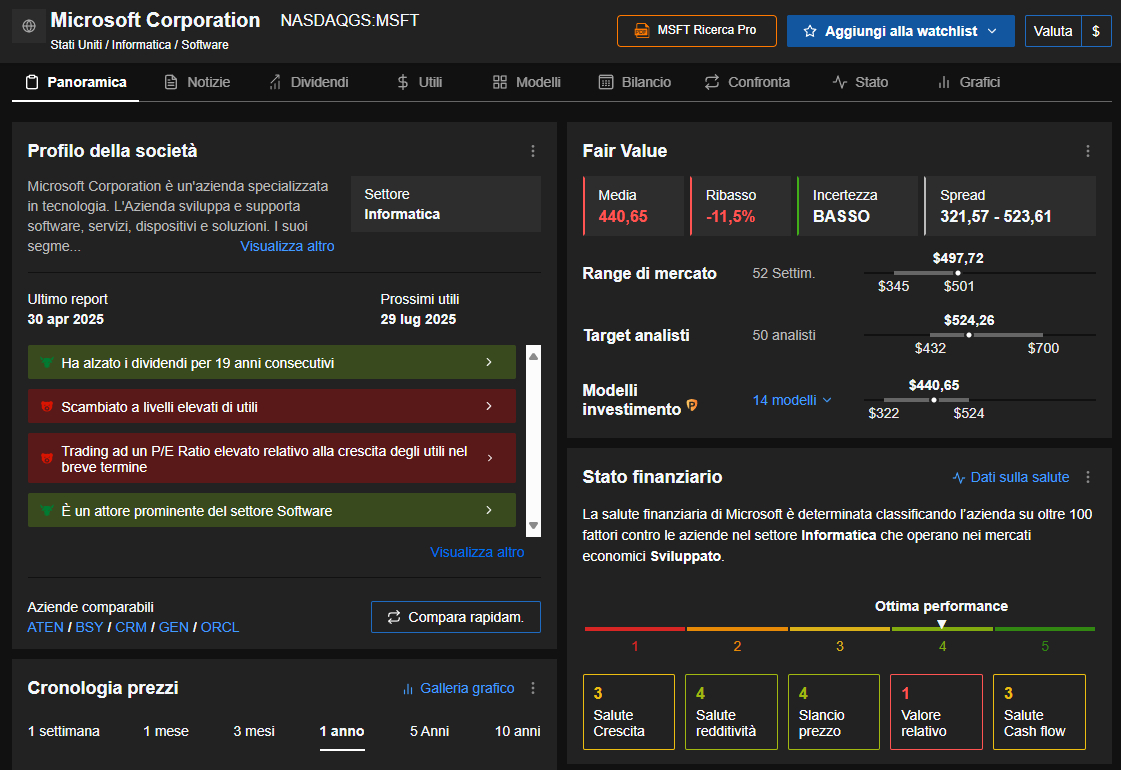
Task: Expand the high P/E Ratio insight row
Action: [272, 458]
